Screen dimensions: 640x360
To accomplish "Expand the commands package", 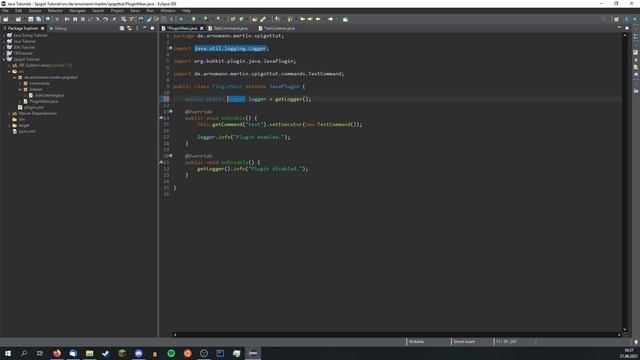I will point(20,83).
